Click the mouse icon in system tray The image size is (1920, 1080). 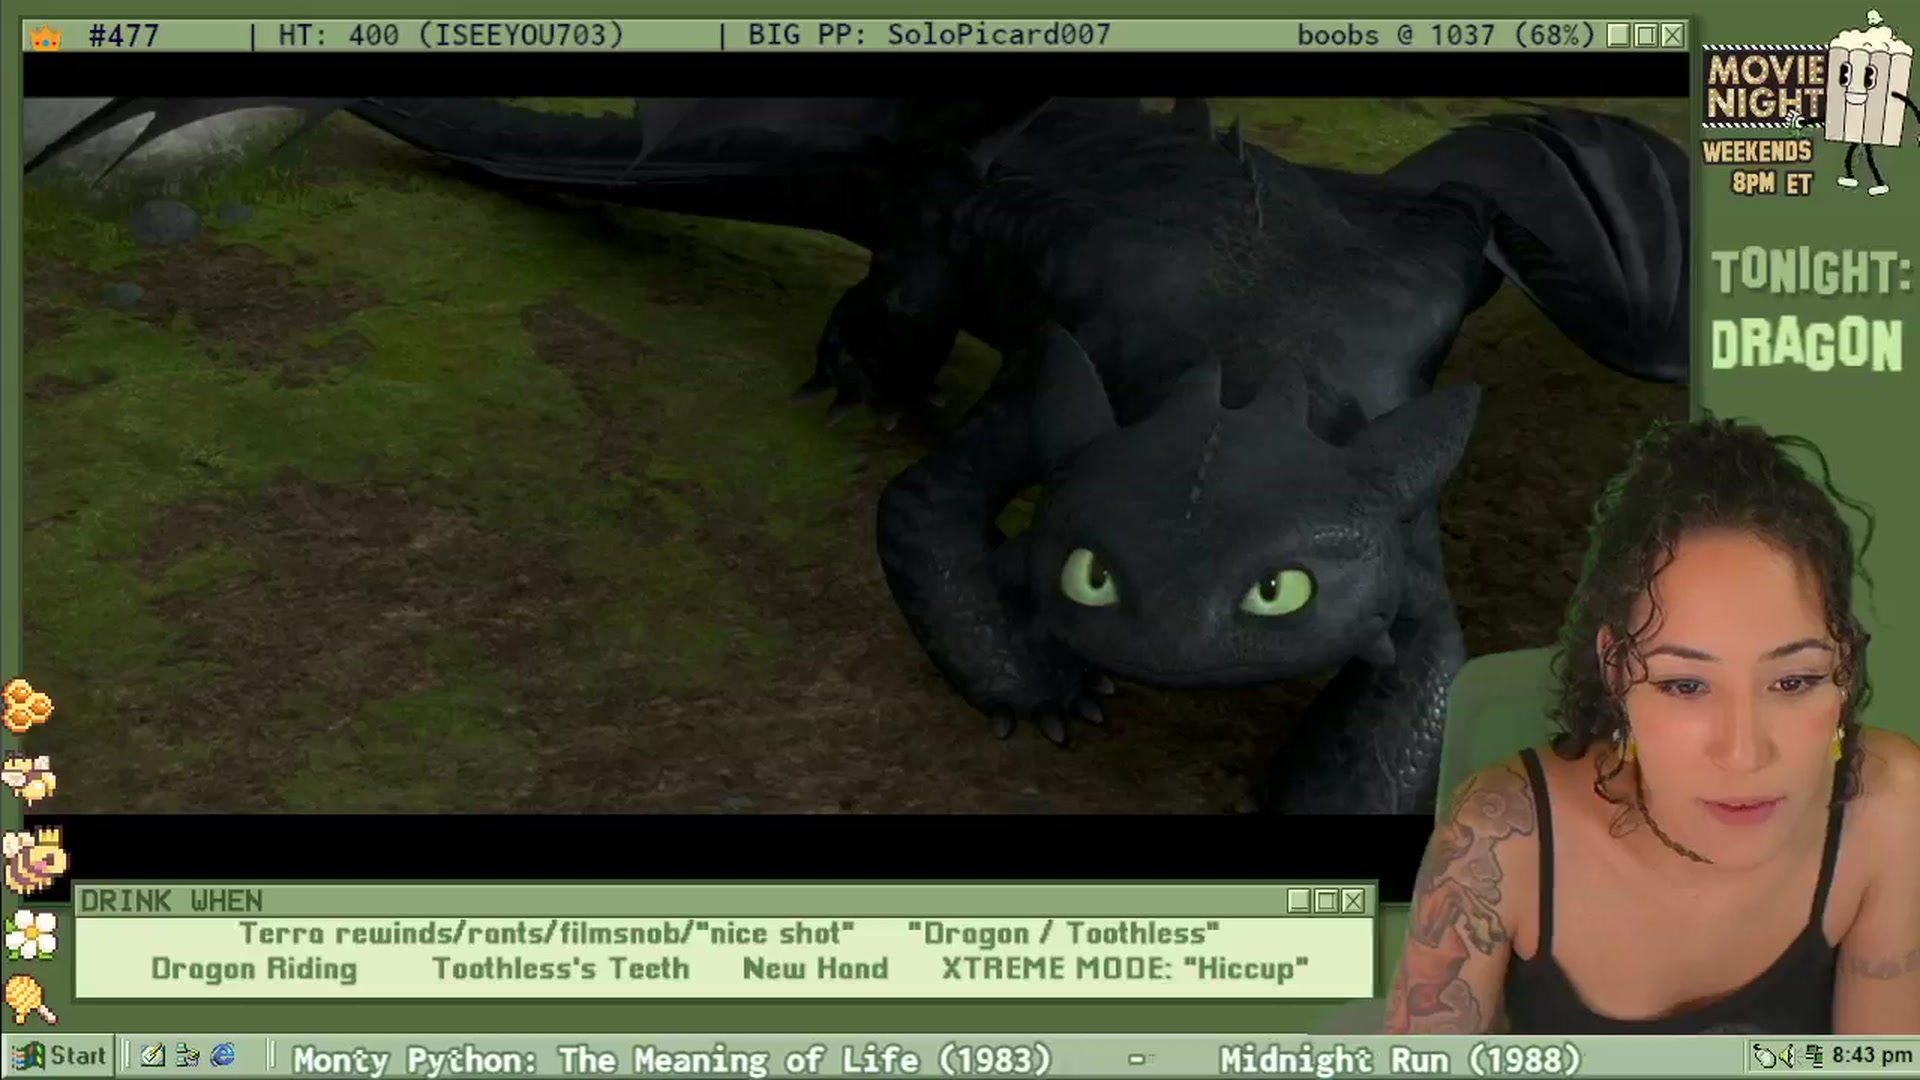1766,1056
